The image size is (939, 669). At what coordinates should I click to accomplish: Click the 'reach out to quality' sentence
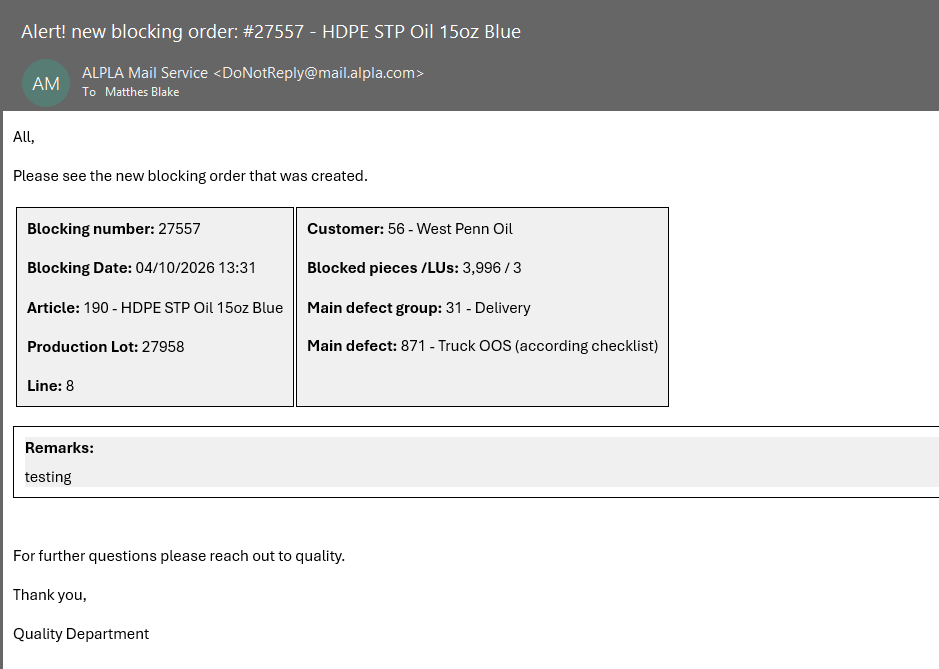pos(179,556)
